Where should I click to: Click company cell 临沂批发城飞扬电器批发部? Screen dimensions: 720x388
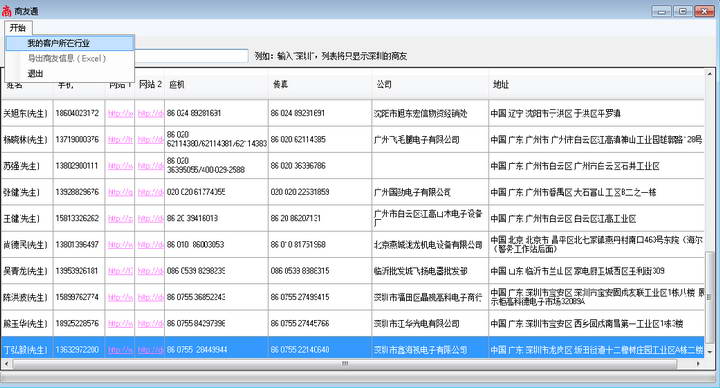[430, 271]
